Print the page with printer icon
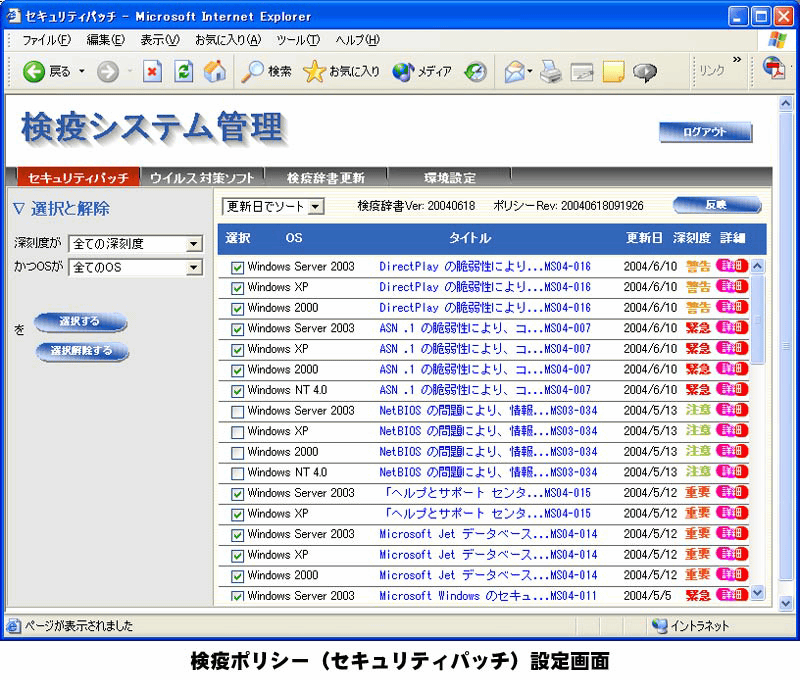 coord(551,71)
